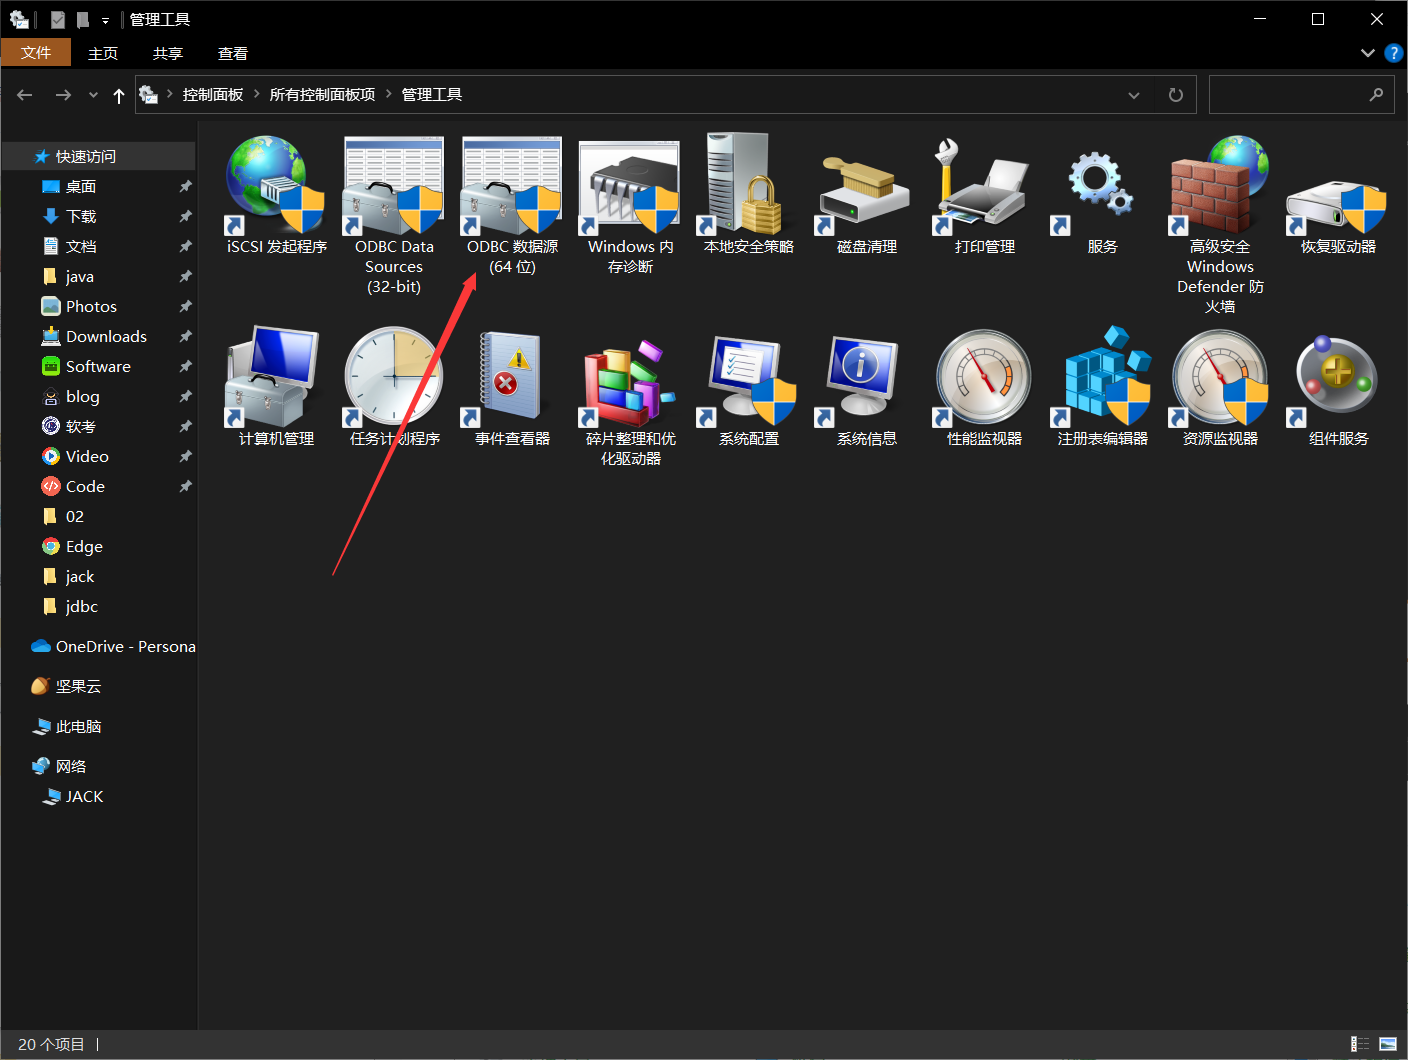
Task: Open the address bar history dropdown
Action: tap(1134, 95)
